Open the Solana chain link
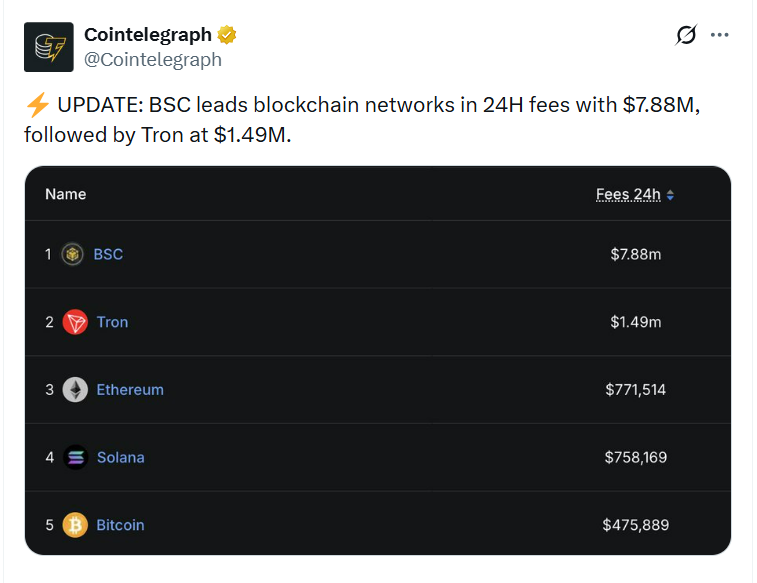Image resolution: width=757 pixels, height=583 pixels. coord(120,457)
